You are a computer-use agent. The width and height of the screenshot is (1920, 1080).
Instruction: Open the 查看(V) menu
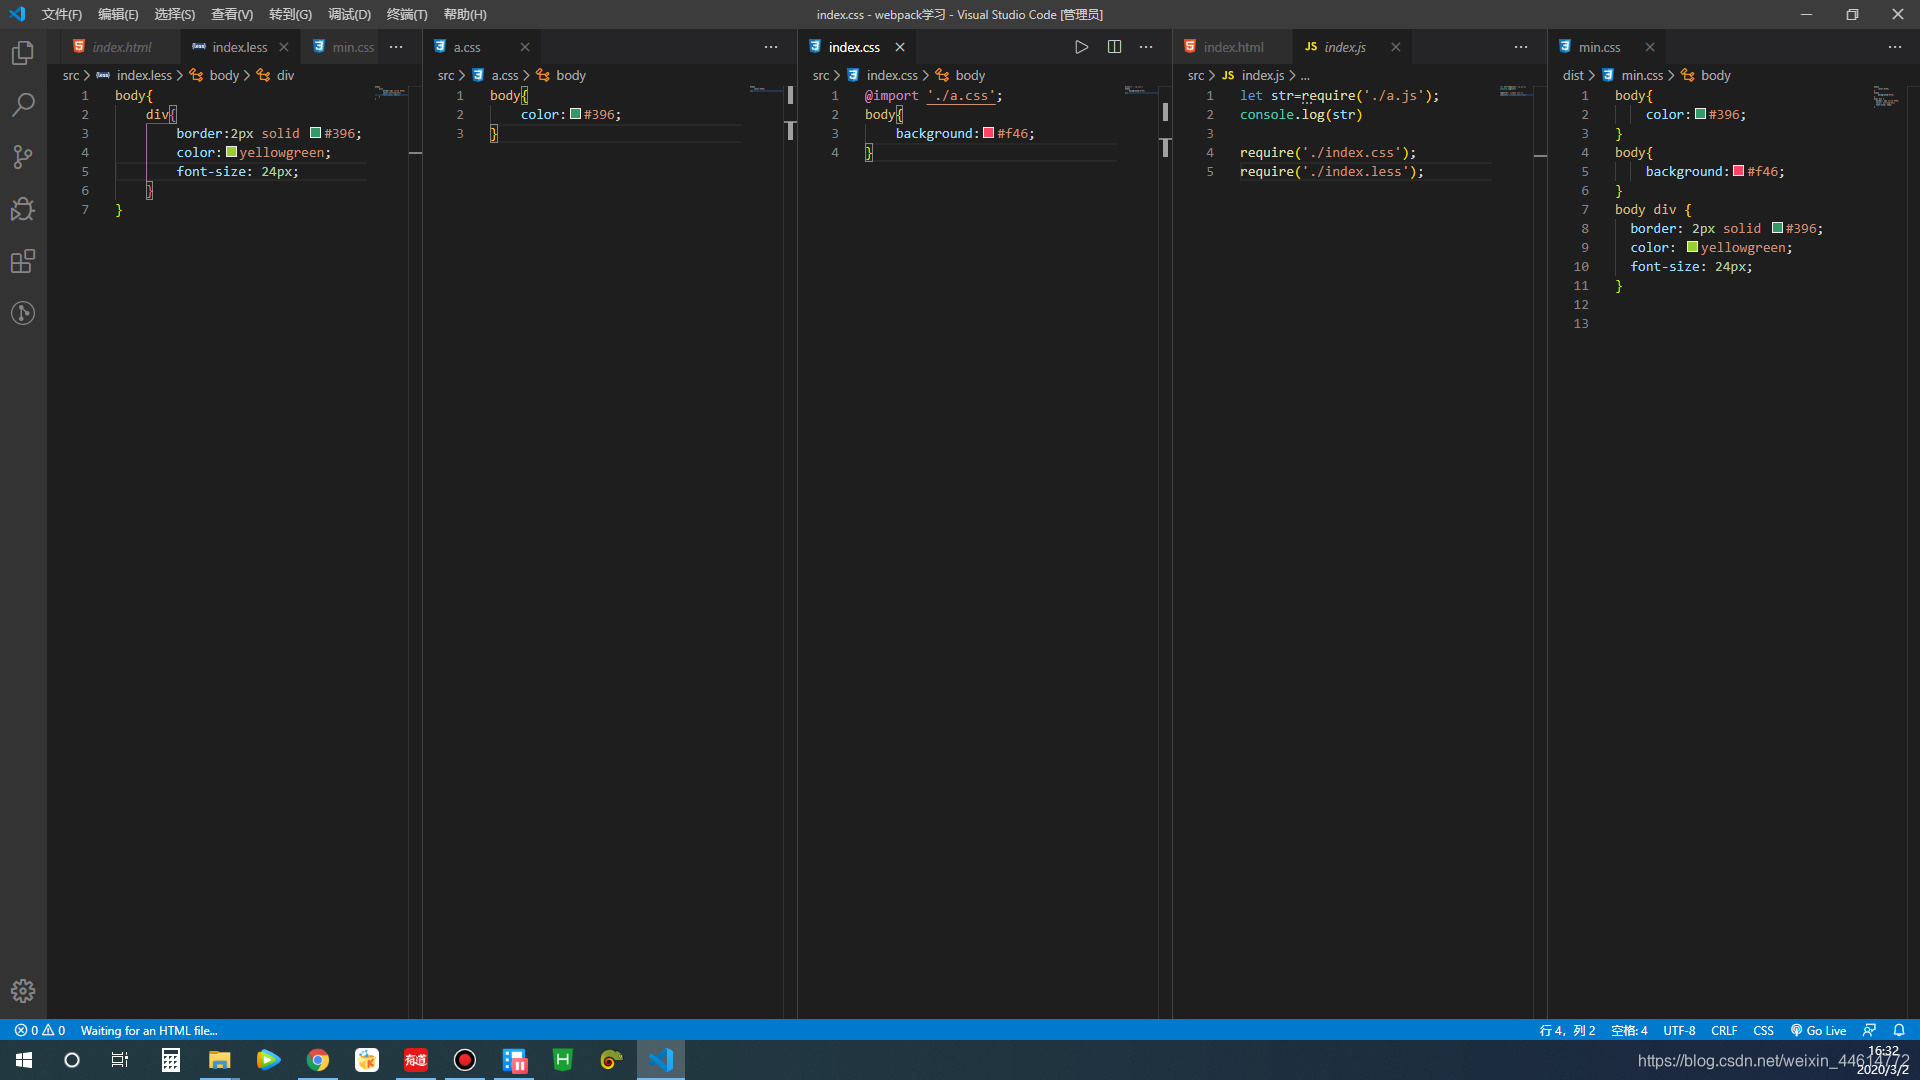pos(232,14)
